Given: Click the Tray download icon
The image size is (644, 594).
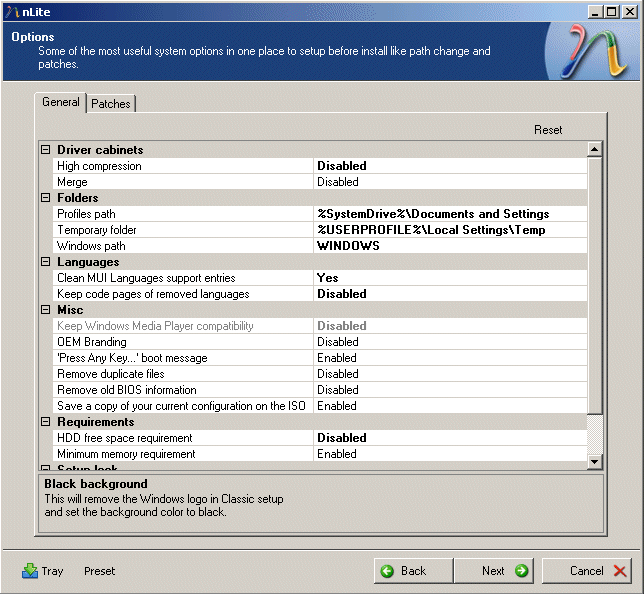Looking at the screenshot, I should pos(30,571).
